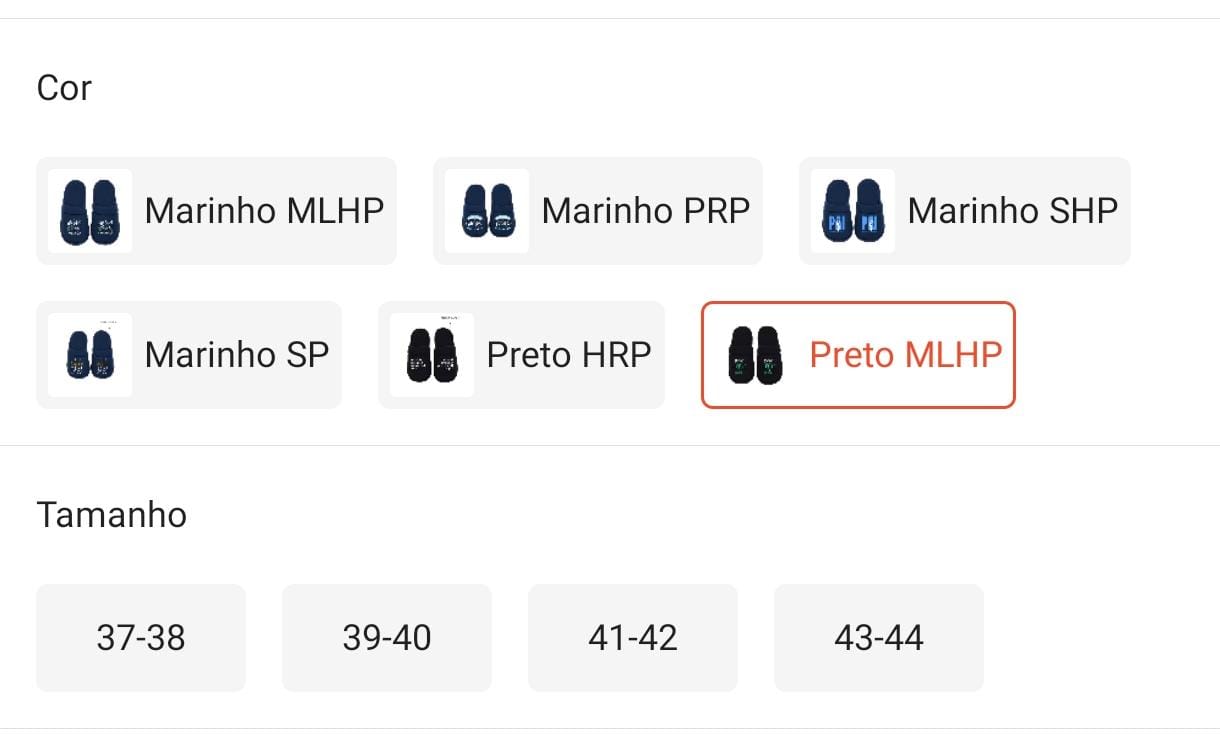This screenshot has width=1220, height=734.
Task: Tap the smallest available size option
Action: [141, 638]
